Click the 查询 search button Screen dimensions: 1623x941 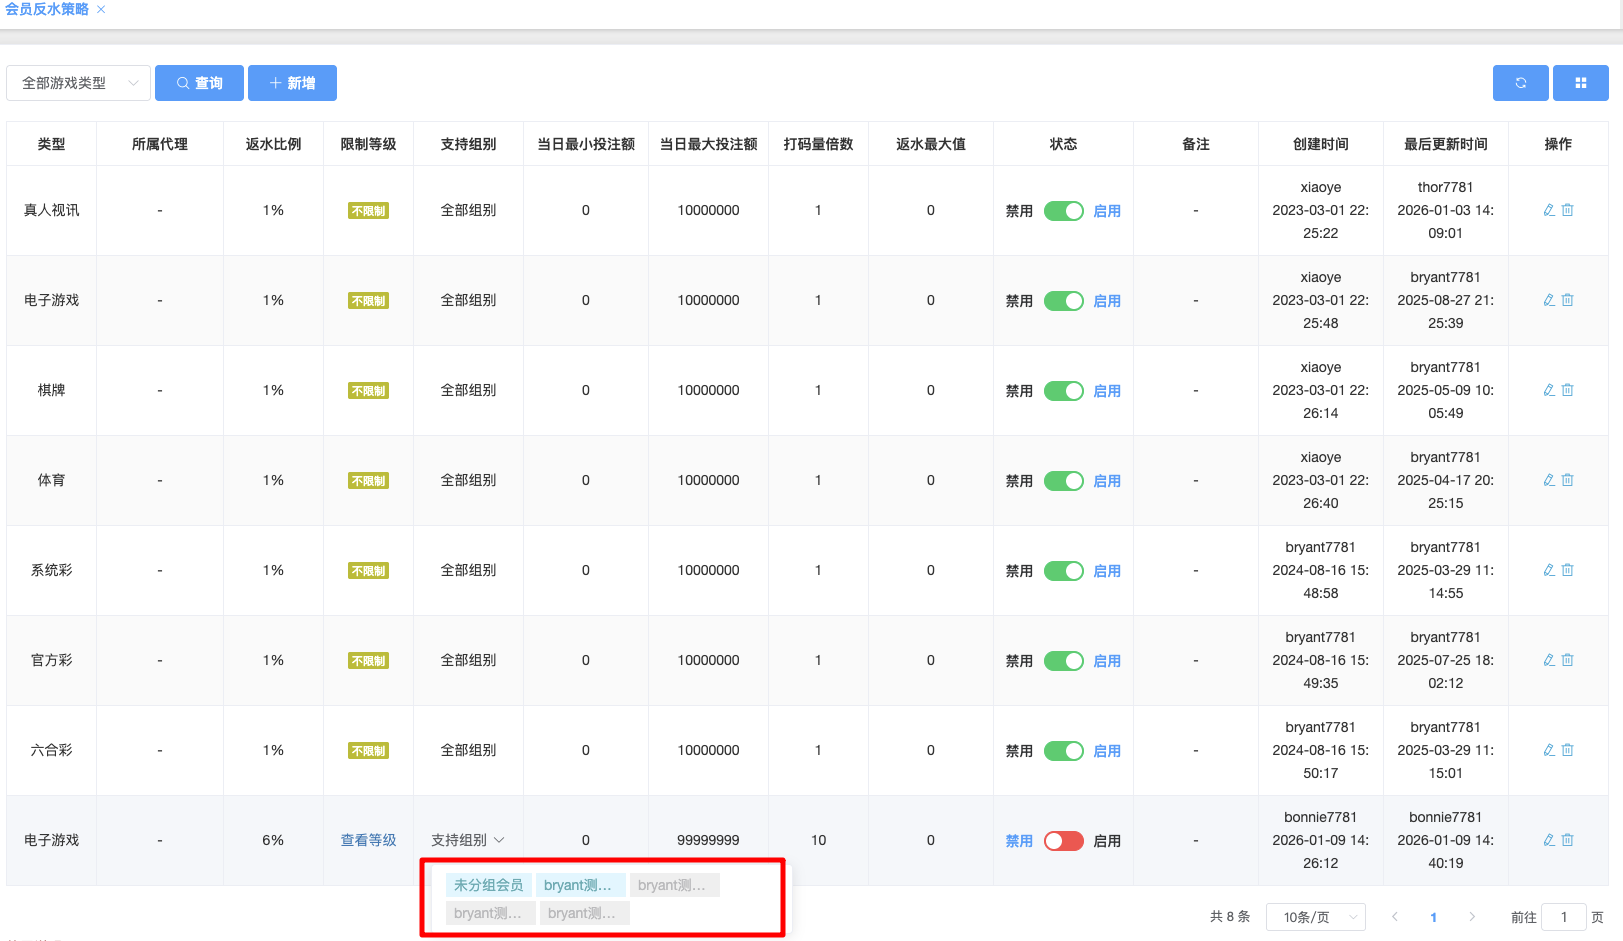(x=199, y=83)
